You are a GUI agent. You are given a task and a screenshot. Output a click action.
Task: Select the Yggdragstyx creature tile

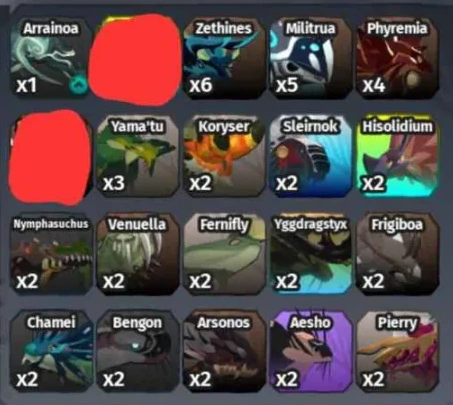pyautogui.click(x=311, y=254)
